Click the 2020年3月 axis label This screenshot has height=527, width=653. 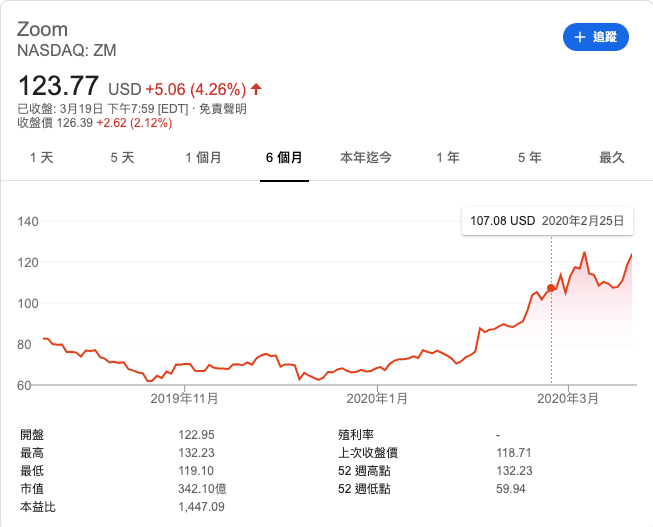(568, 398)
